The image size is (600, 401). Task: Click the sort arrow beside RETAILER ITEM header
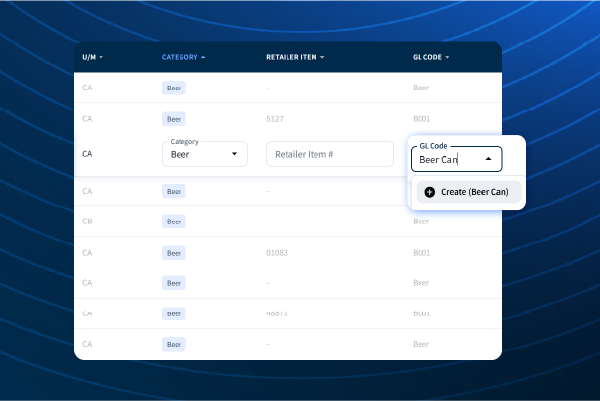click(x=322, y=57)
